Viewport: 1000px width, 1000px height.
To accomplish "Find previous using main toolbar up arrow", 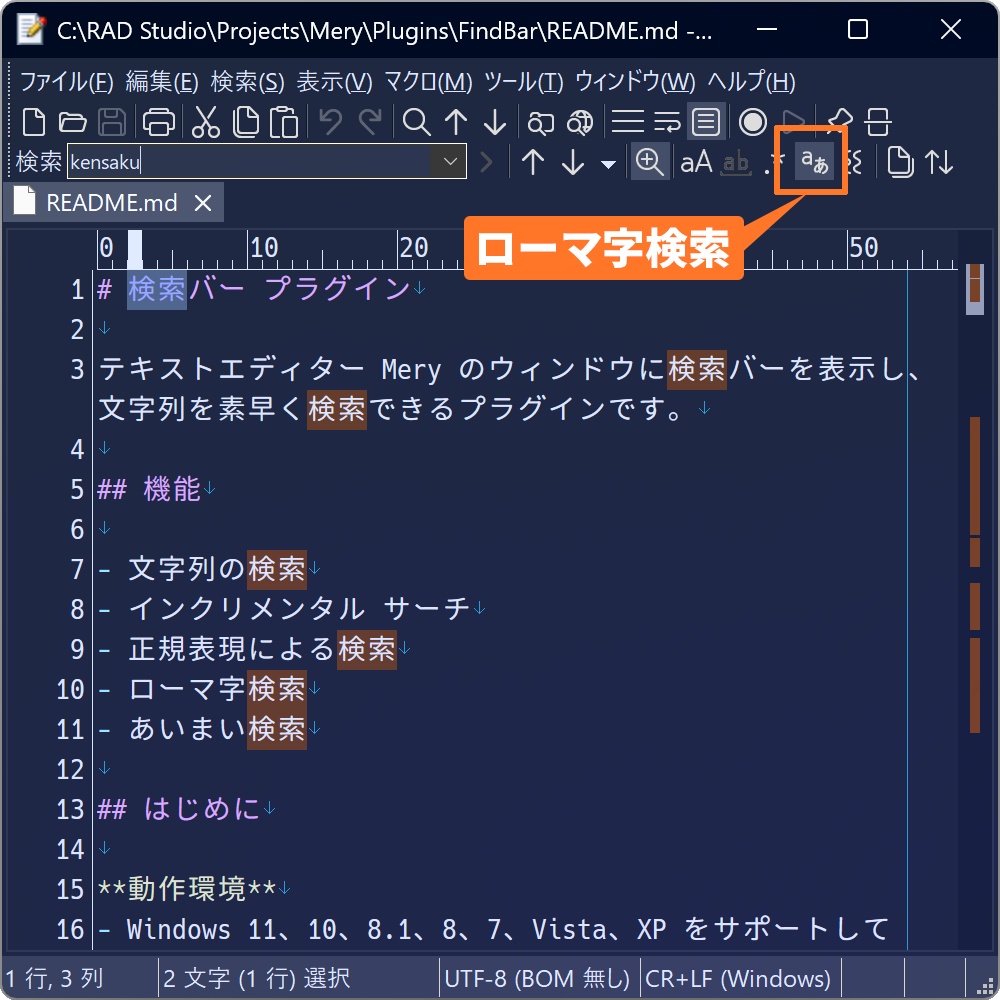I will click(455, 122).
